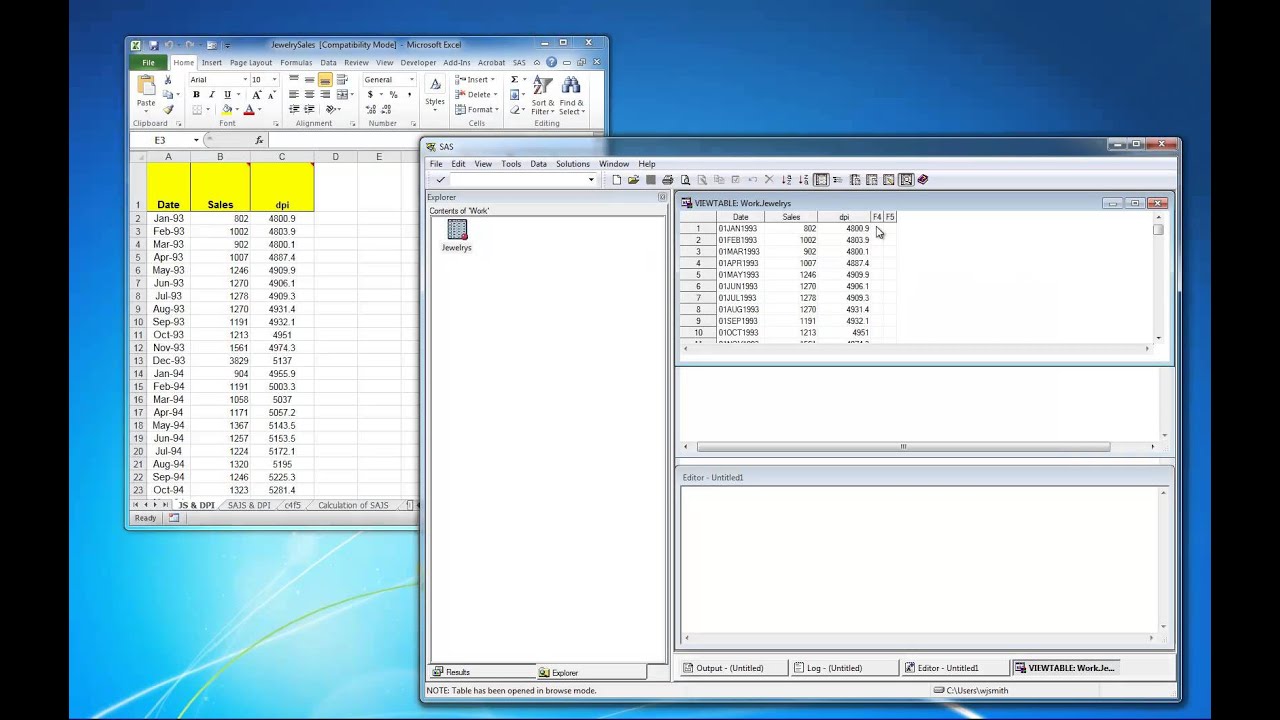Open Find & Select in Excel

[571, 95]
